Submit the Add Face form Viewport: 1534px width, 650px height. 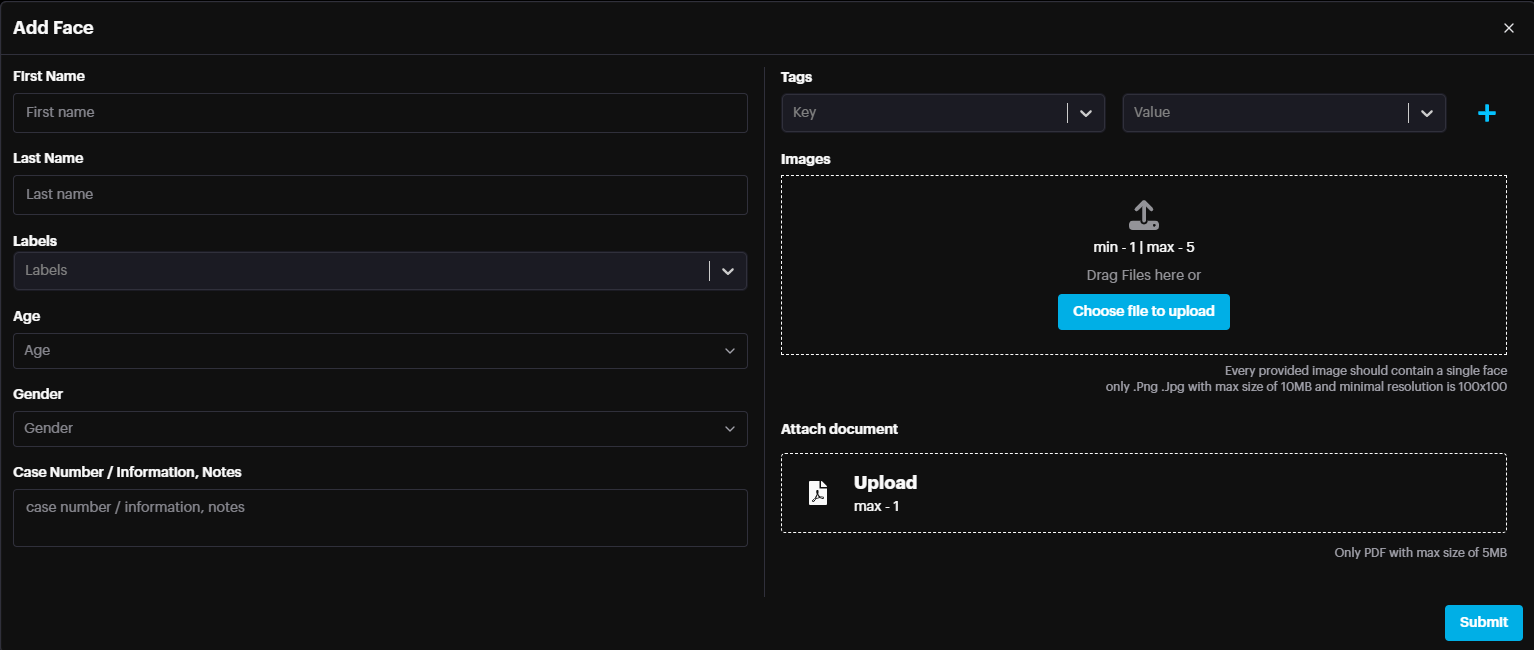(x=1483, y=622)
